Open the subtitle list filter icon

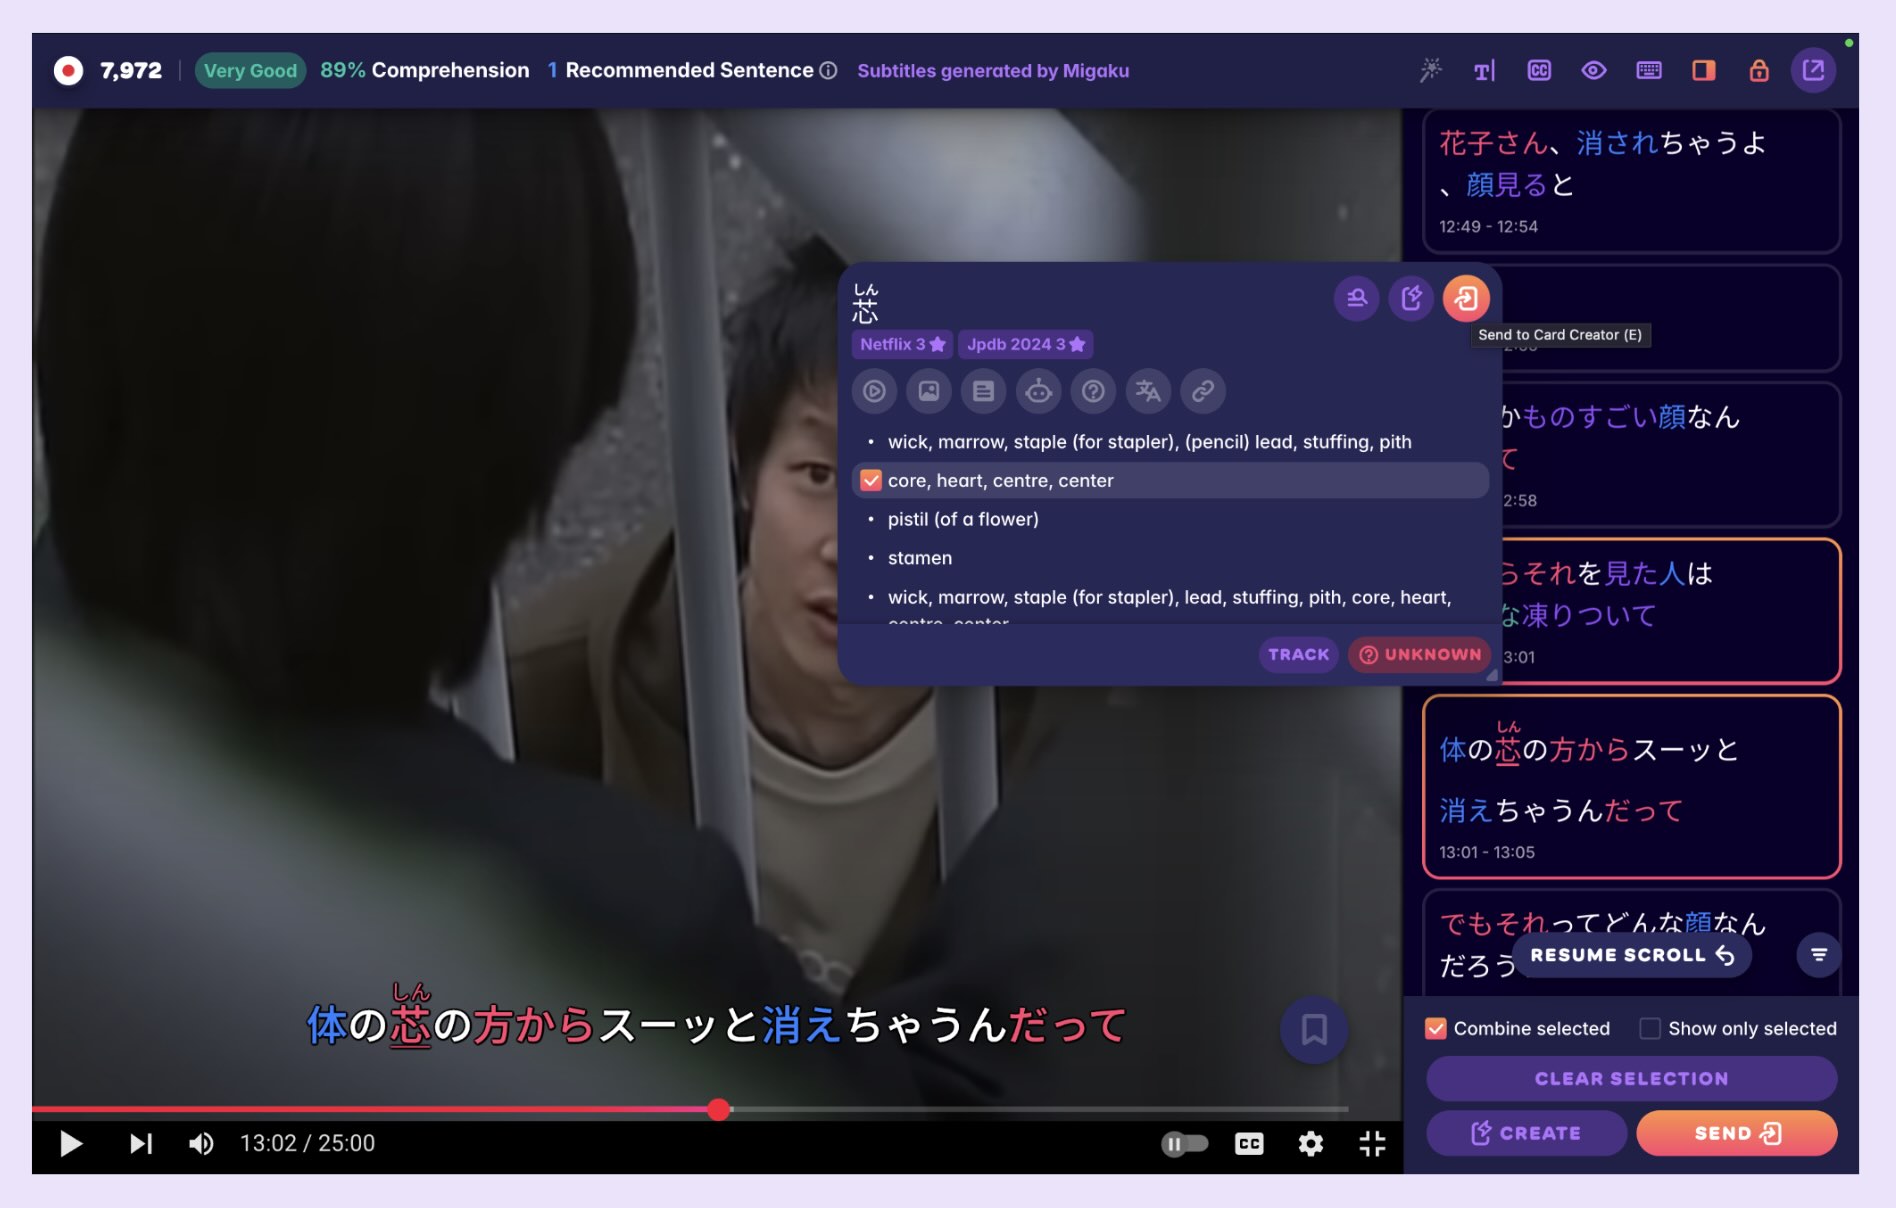coord(1819,955)
